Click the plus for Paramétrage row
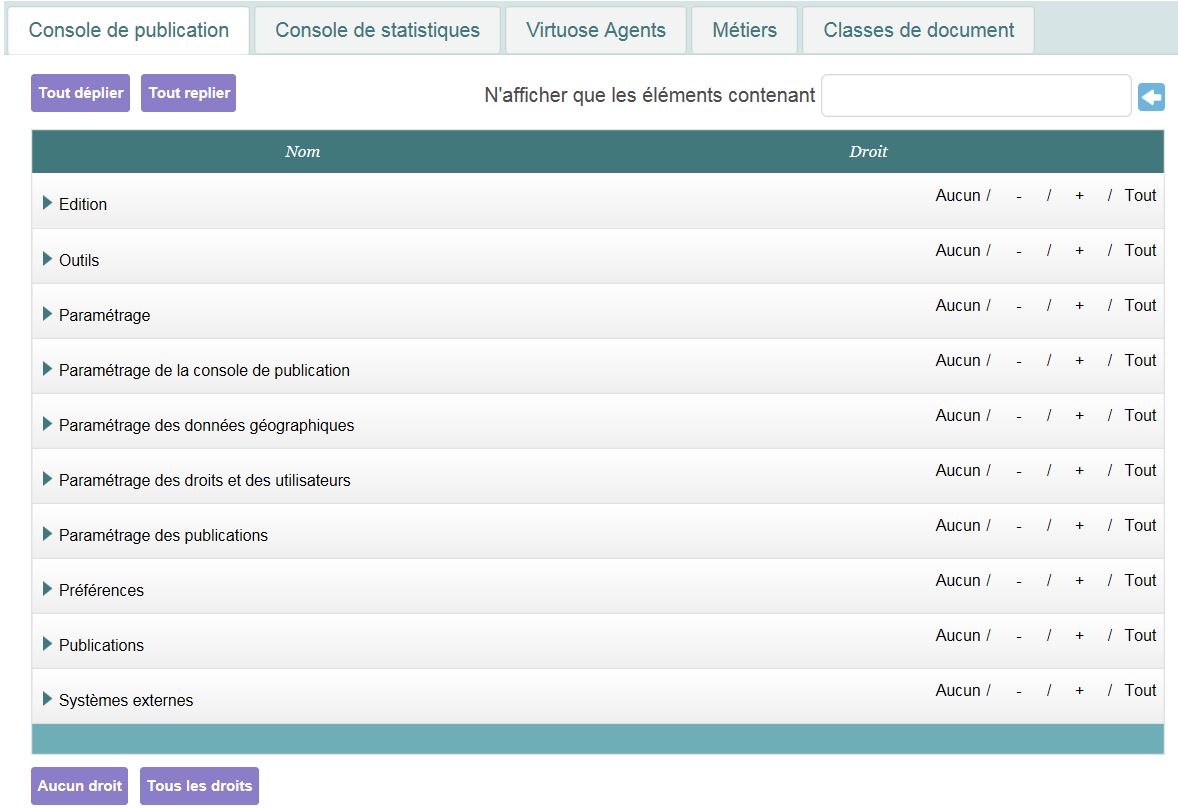The width and height of the screenshot is (1178, 809). (x=1079, y=306)
